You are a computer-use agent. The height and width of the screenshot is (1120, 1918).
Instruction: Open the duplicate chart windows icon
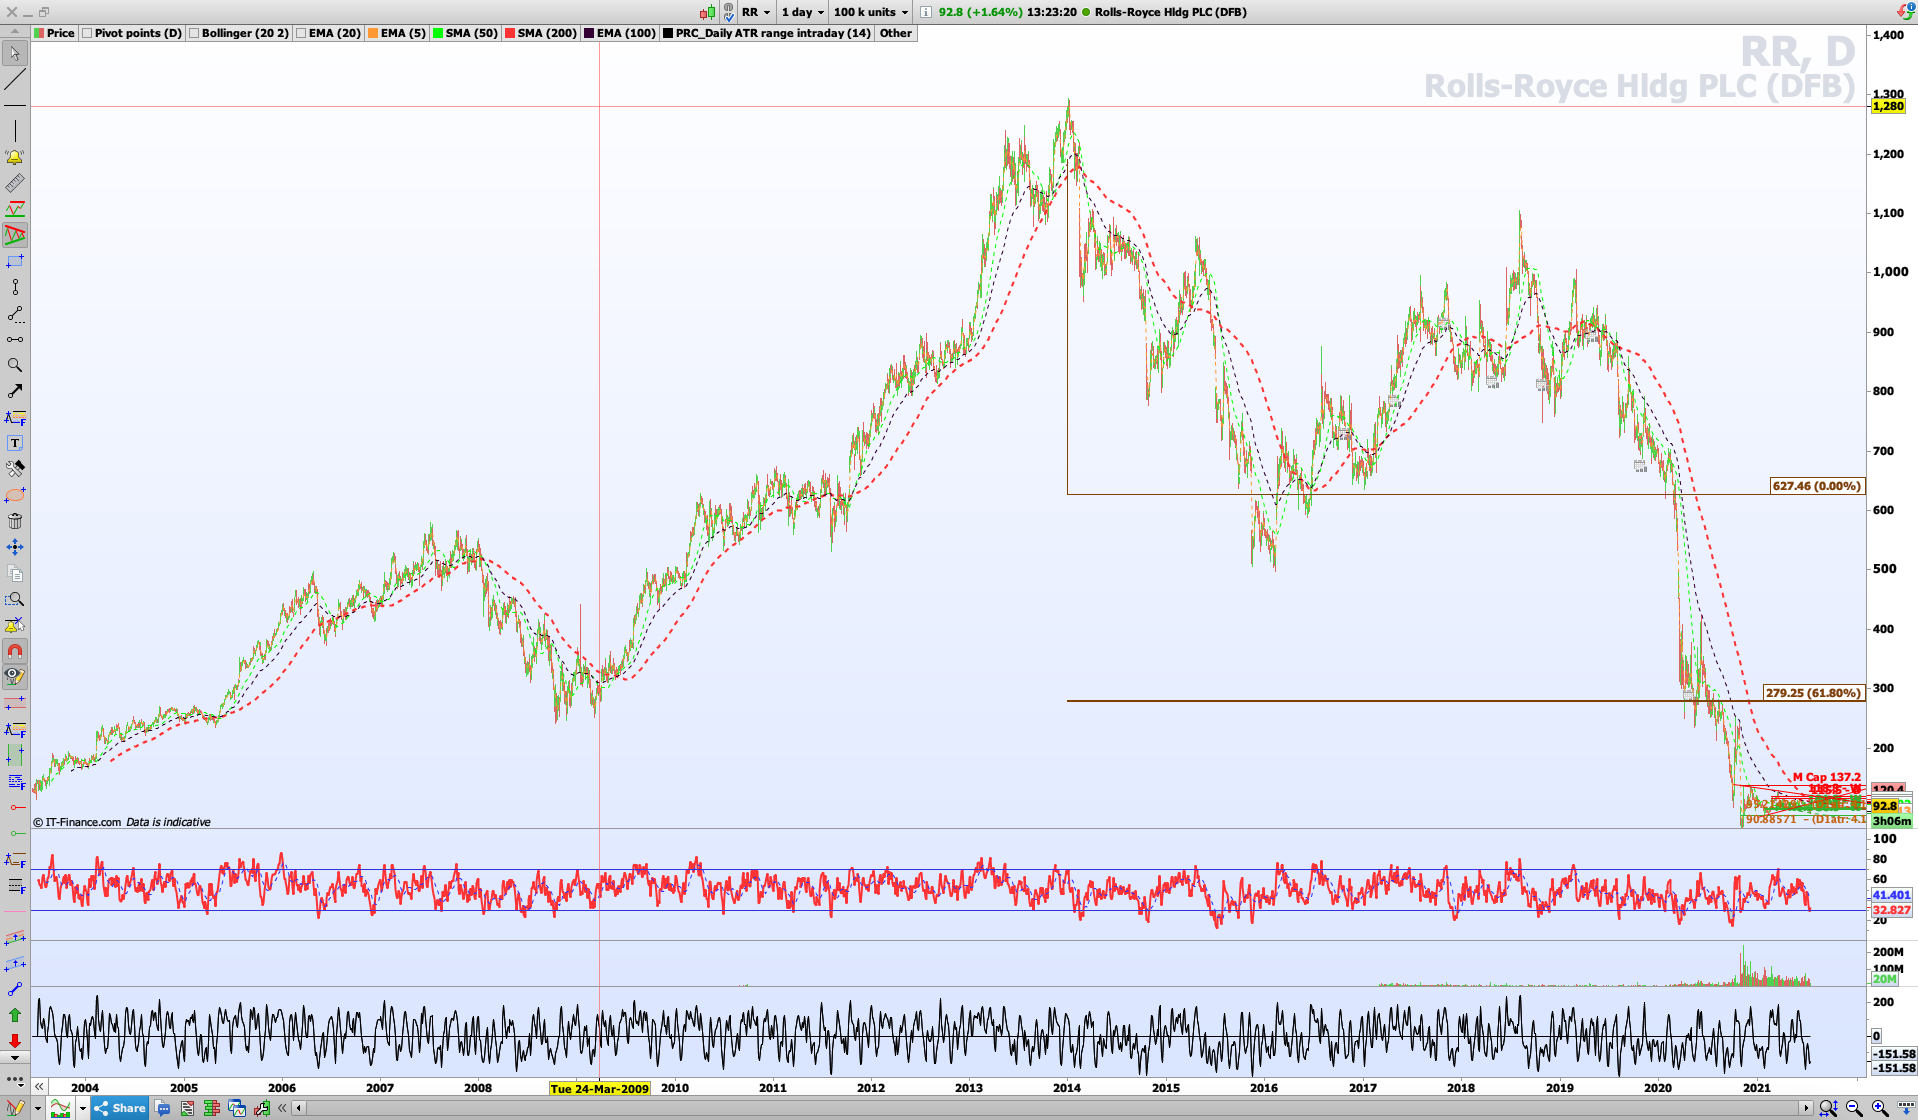coord(236,1108)
